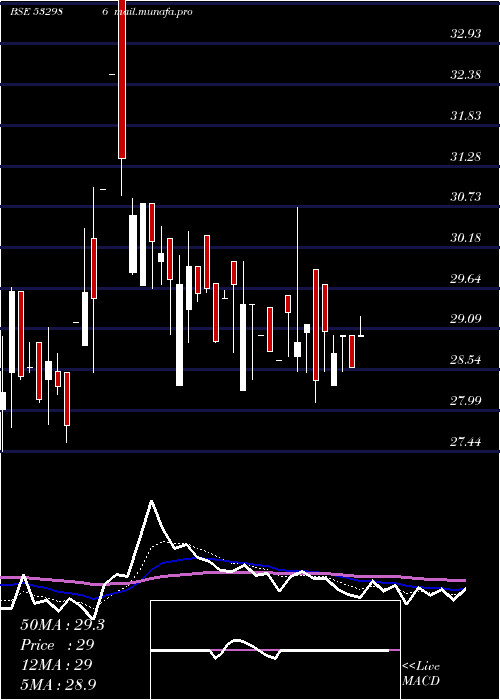Image resolution: width=500 pixels, height=700 pixels.
Task: Click the 29.09 price axis label
Action: click(x=466, y=319)
